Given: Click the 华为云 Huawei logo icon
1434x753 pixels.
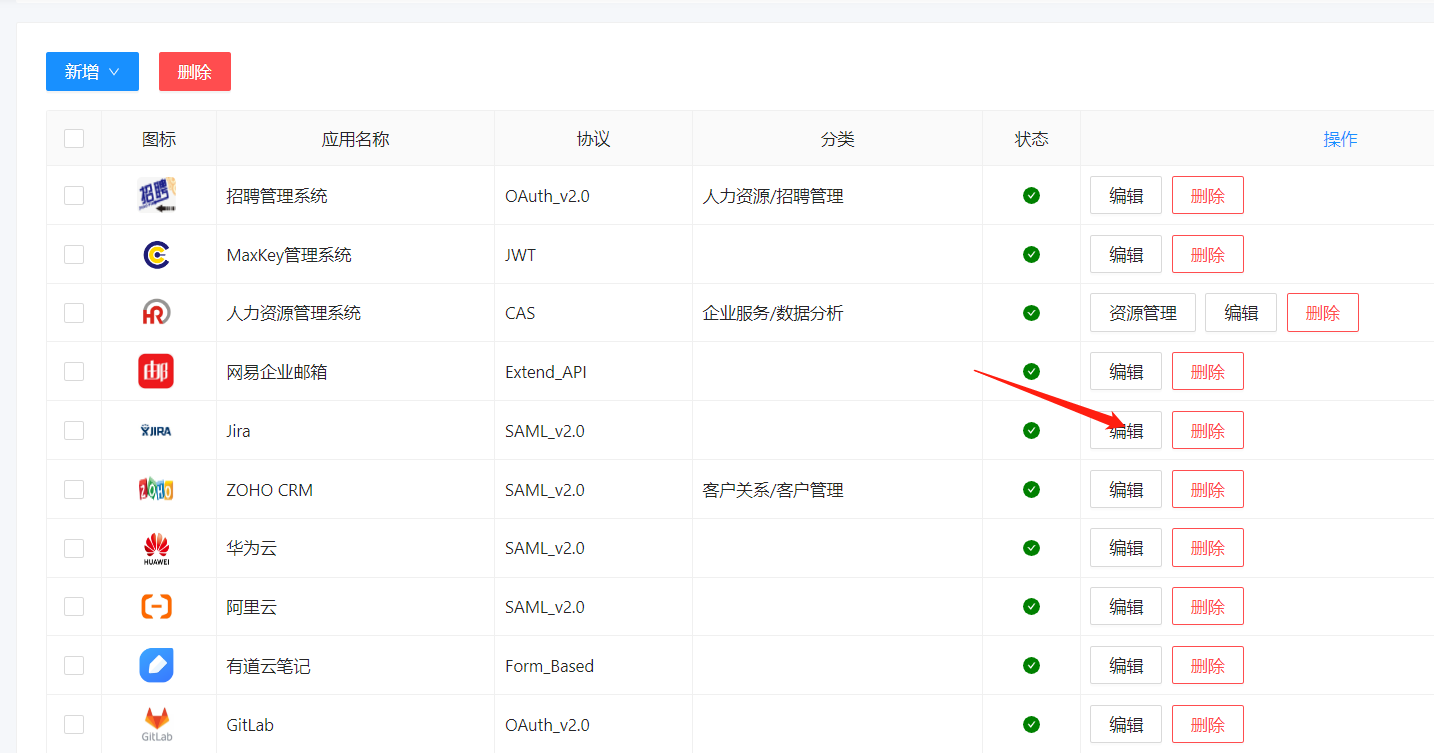Looking at the screenshot, I should 156,548.
